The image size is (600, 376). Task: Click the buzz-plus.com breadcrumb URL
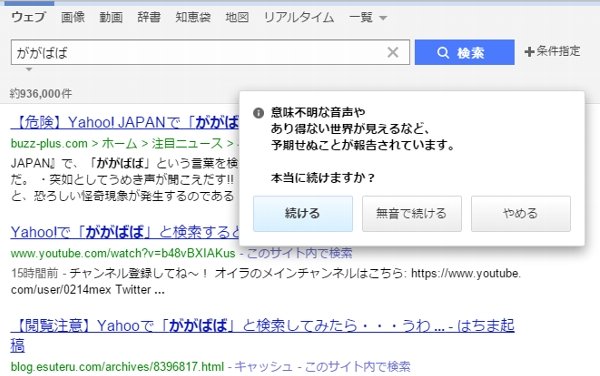49,143
